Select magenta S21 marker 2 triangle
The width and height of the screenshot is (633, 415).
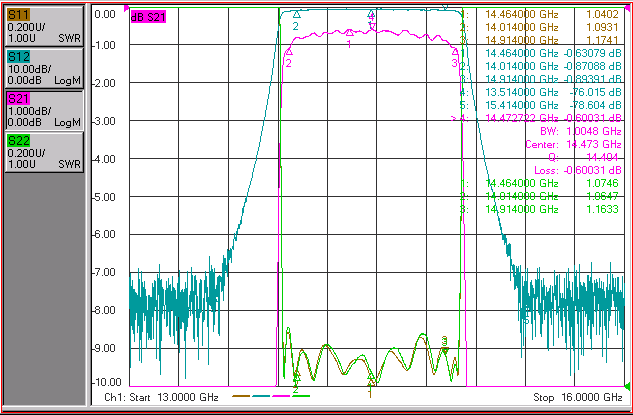click(x=289, y=52)
